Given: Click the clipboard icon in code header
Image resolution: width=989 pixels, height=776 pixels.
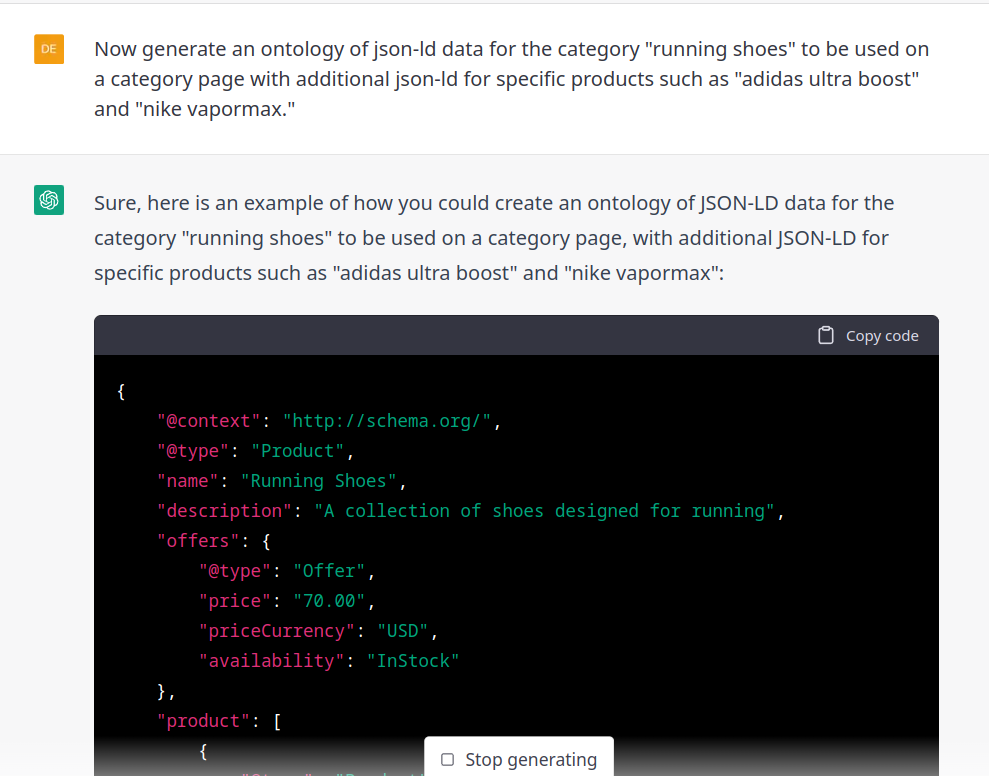Looking at the screenshot, I should click(826, 335).
